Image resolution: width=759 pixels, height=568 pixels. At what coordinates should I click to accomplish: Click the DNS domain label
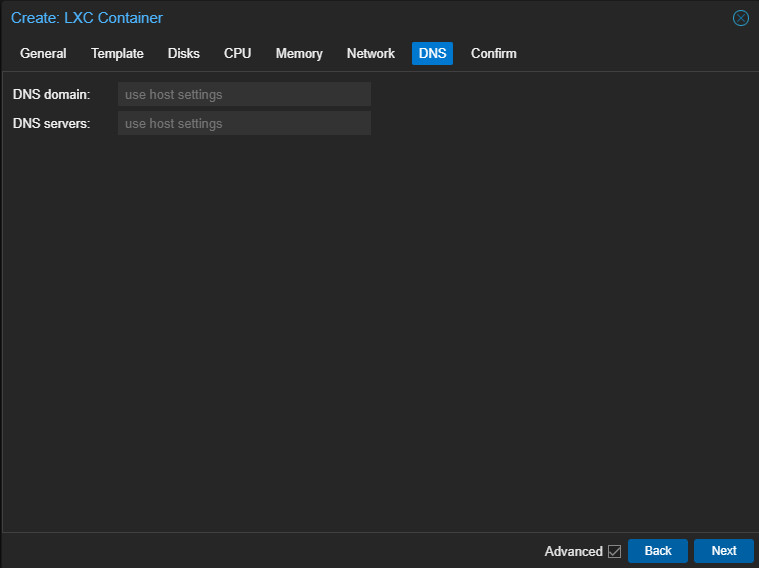coord(52,94)
